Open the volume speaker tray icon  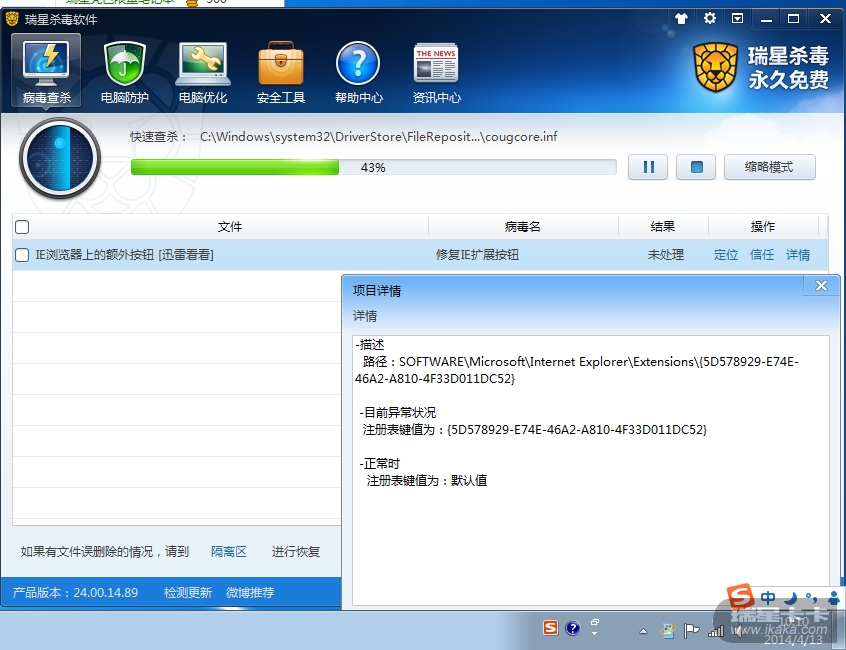point(738,631)
